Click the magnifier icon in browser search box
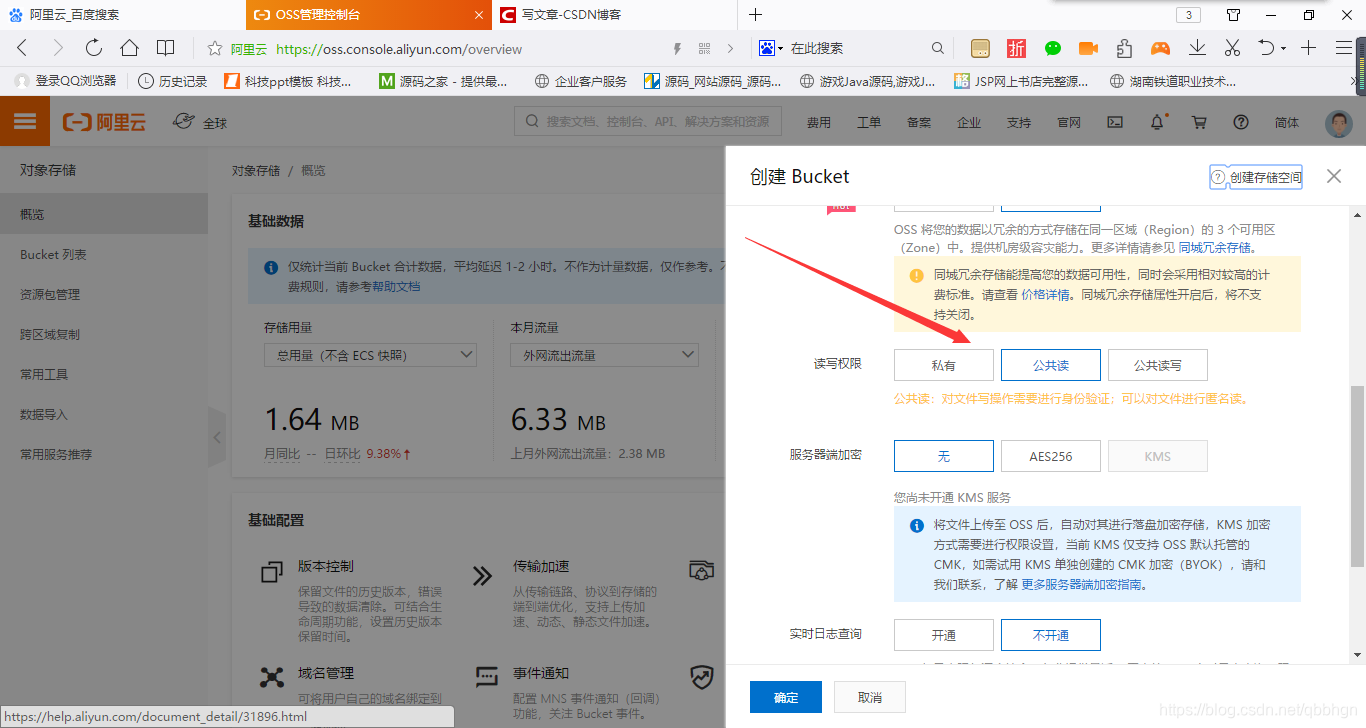 tap(937, 48)
